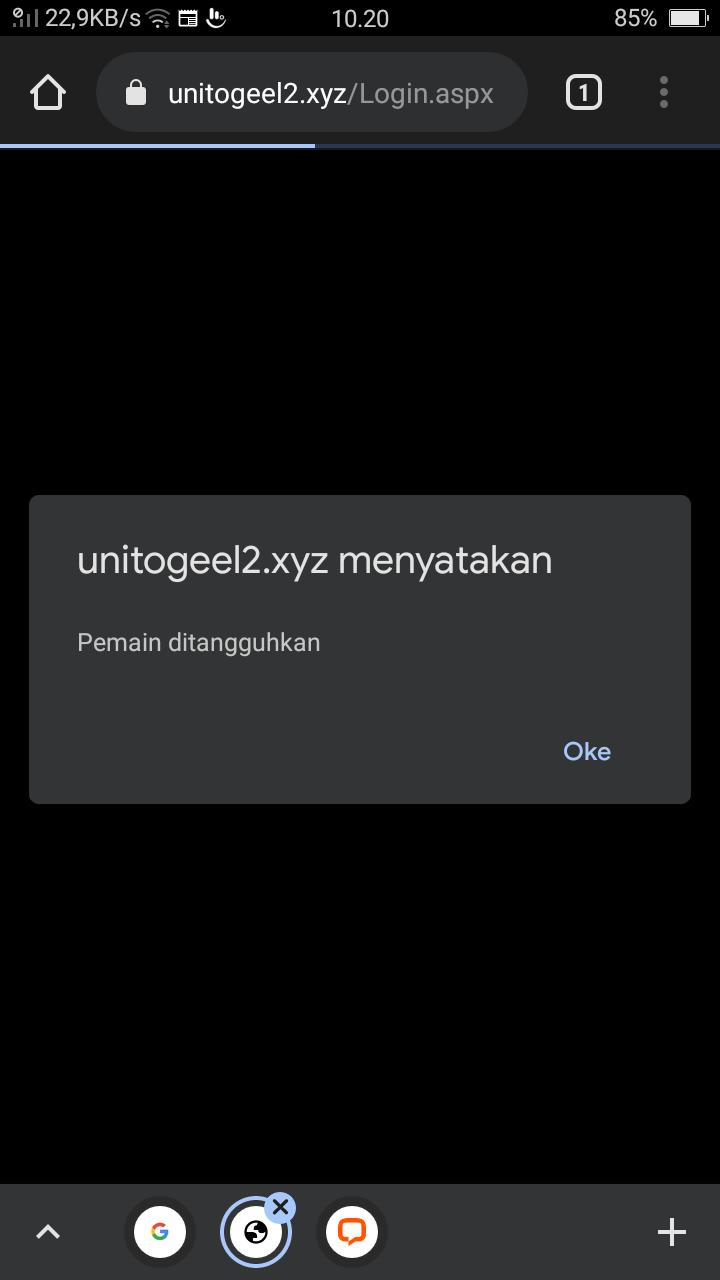This screenshot has width=720, height=1280.
Task: Tap the 10.20 clock in status bar
Action: coord(360,18)
